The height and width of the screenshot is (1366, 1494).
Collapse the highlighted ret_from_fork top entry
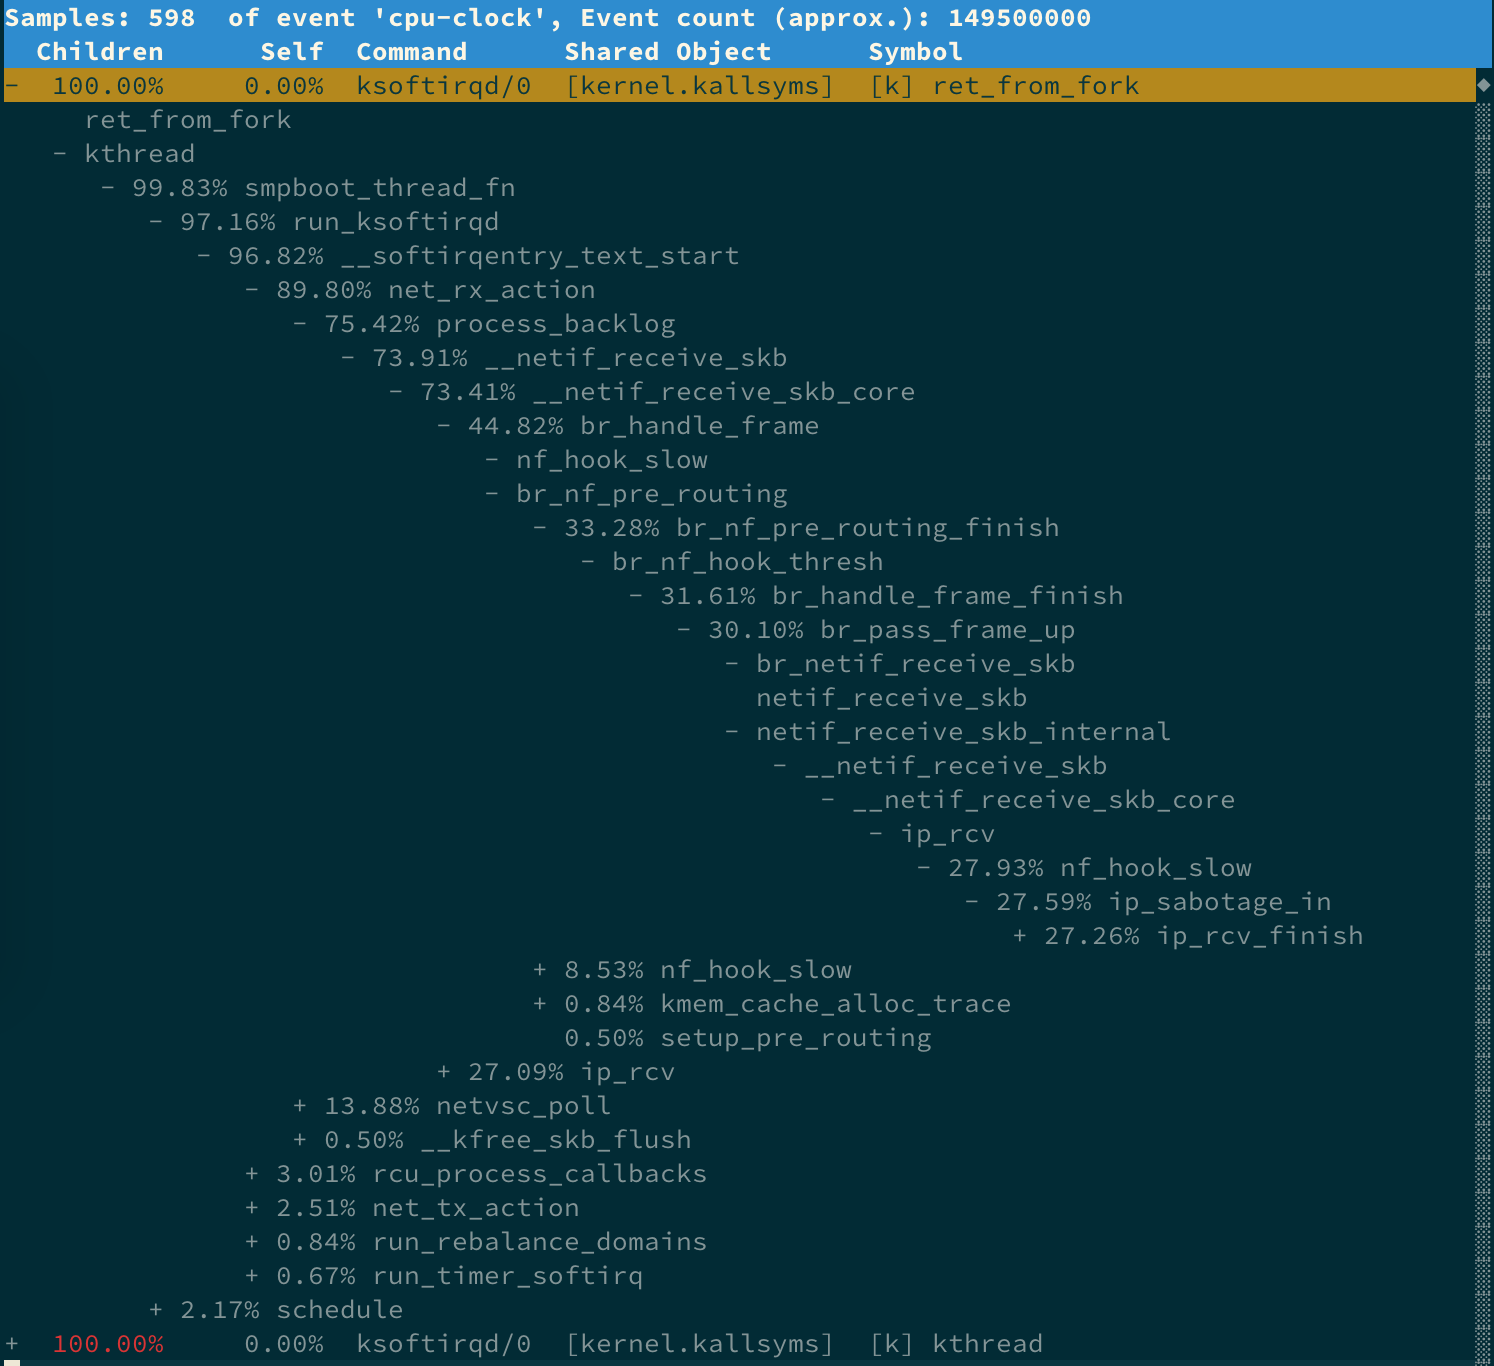12,86
